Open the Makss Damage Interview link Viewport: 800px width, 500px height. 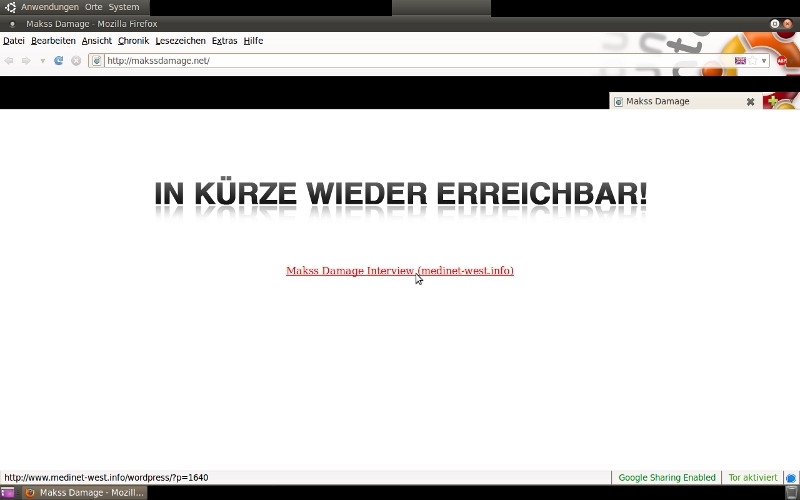(399, 270)
